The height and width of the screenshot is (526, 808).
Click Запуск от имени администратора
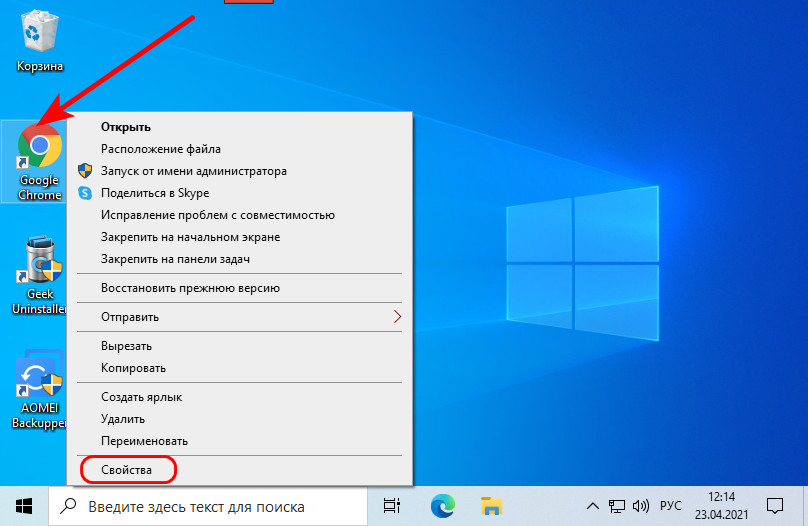pos(193,171)
